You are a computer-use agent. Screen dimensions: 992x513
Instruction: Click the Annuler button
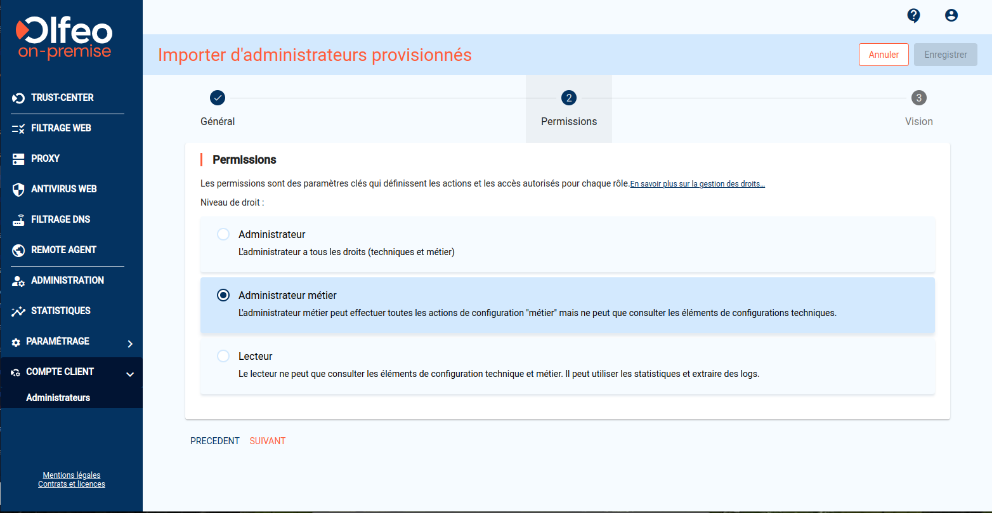883,55
